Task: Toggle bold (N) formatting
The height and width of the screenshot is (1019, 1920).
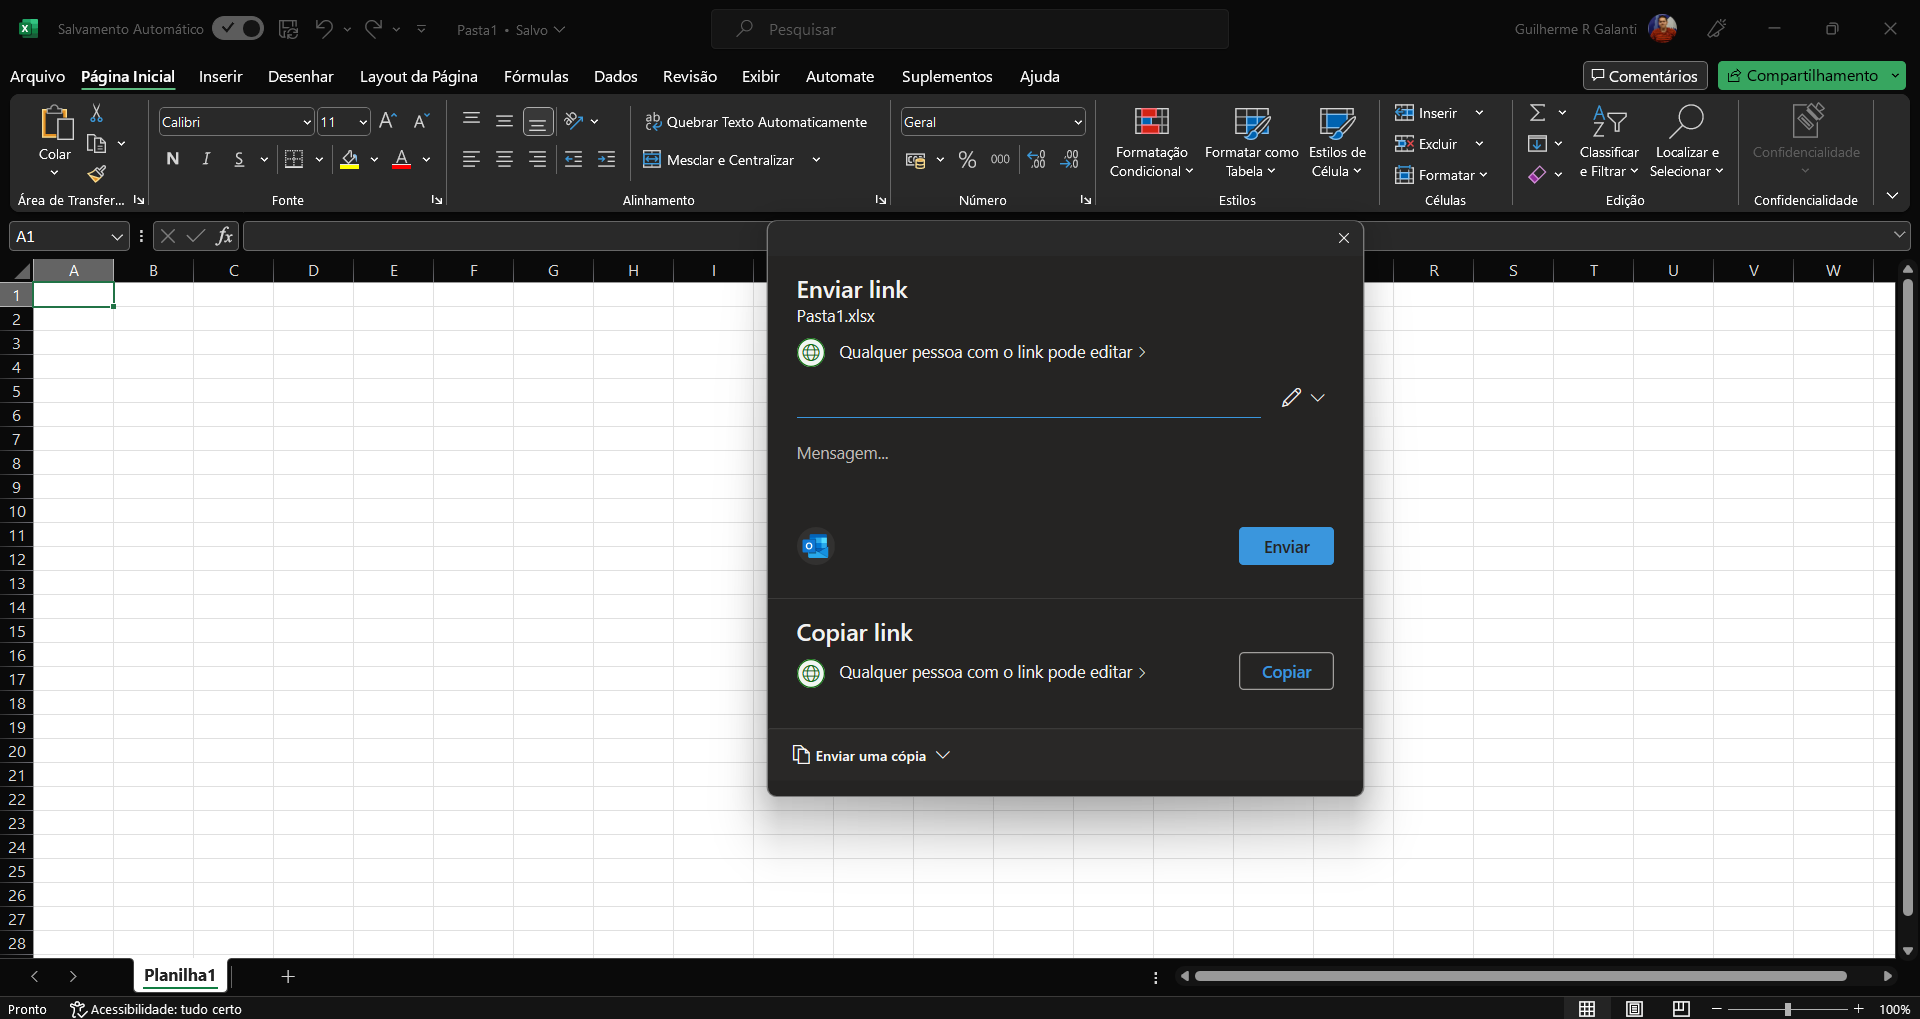Action: pyautogui.click(x=173, y=159)
